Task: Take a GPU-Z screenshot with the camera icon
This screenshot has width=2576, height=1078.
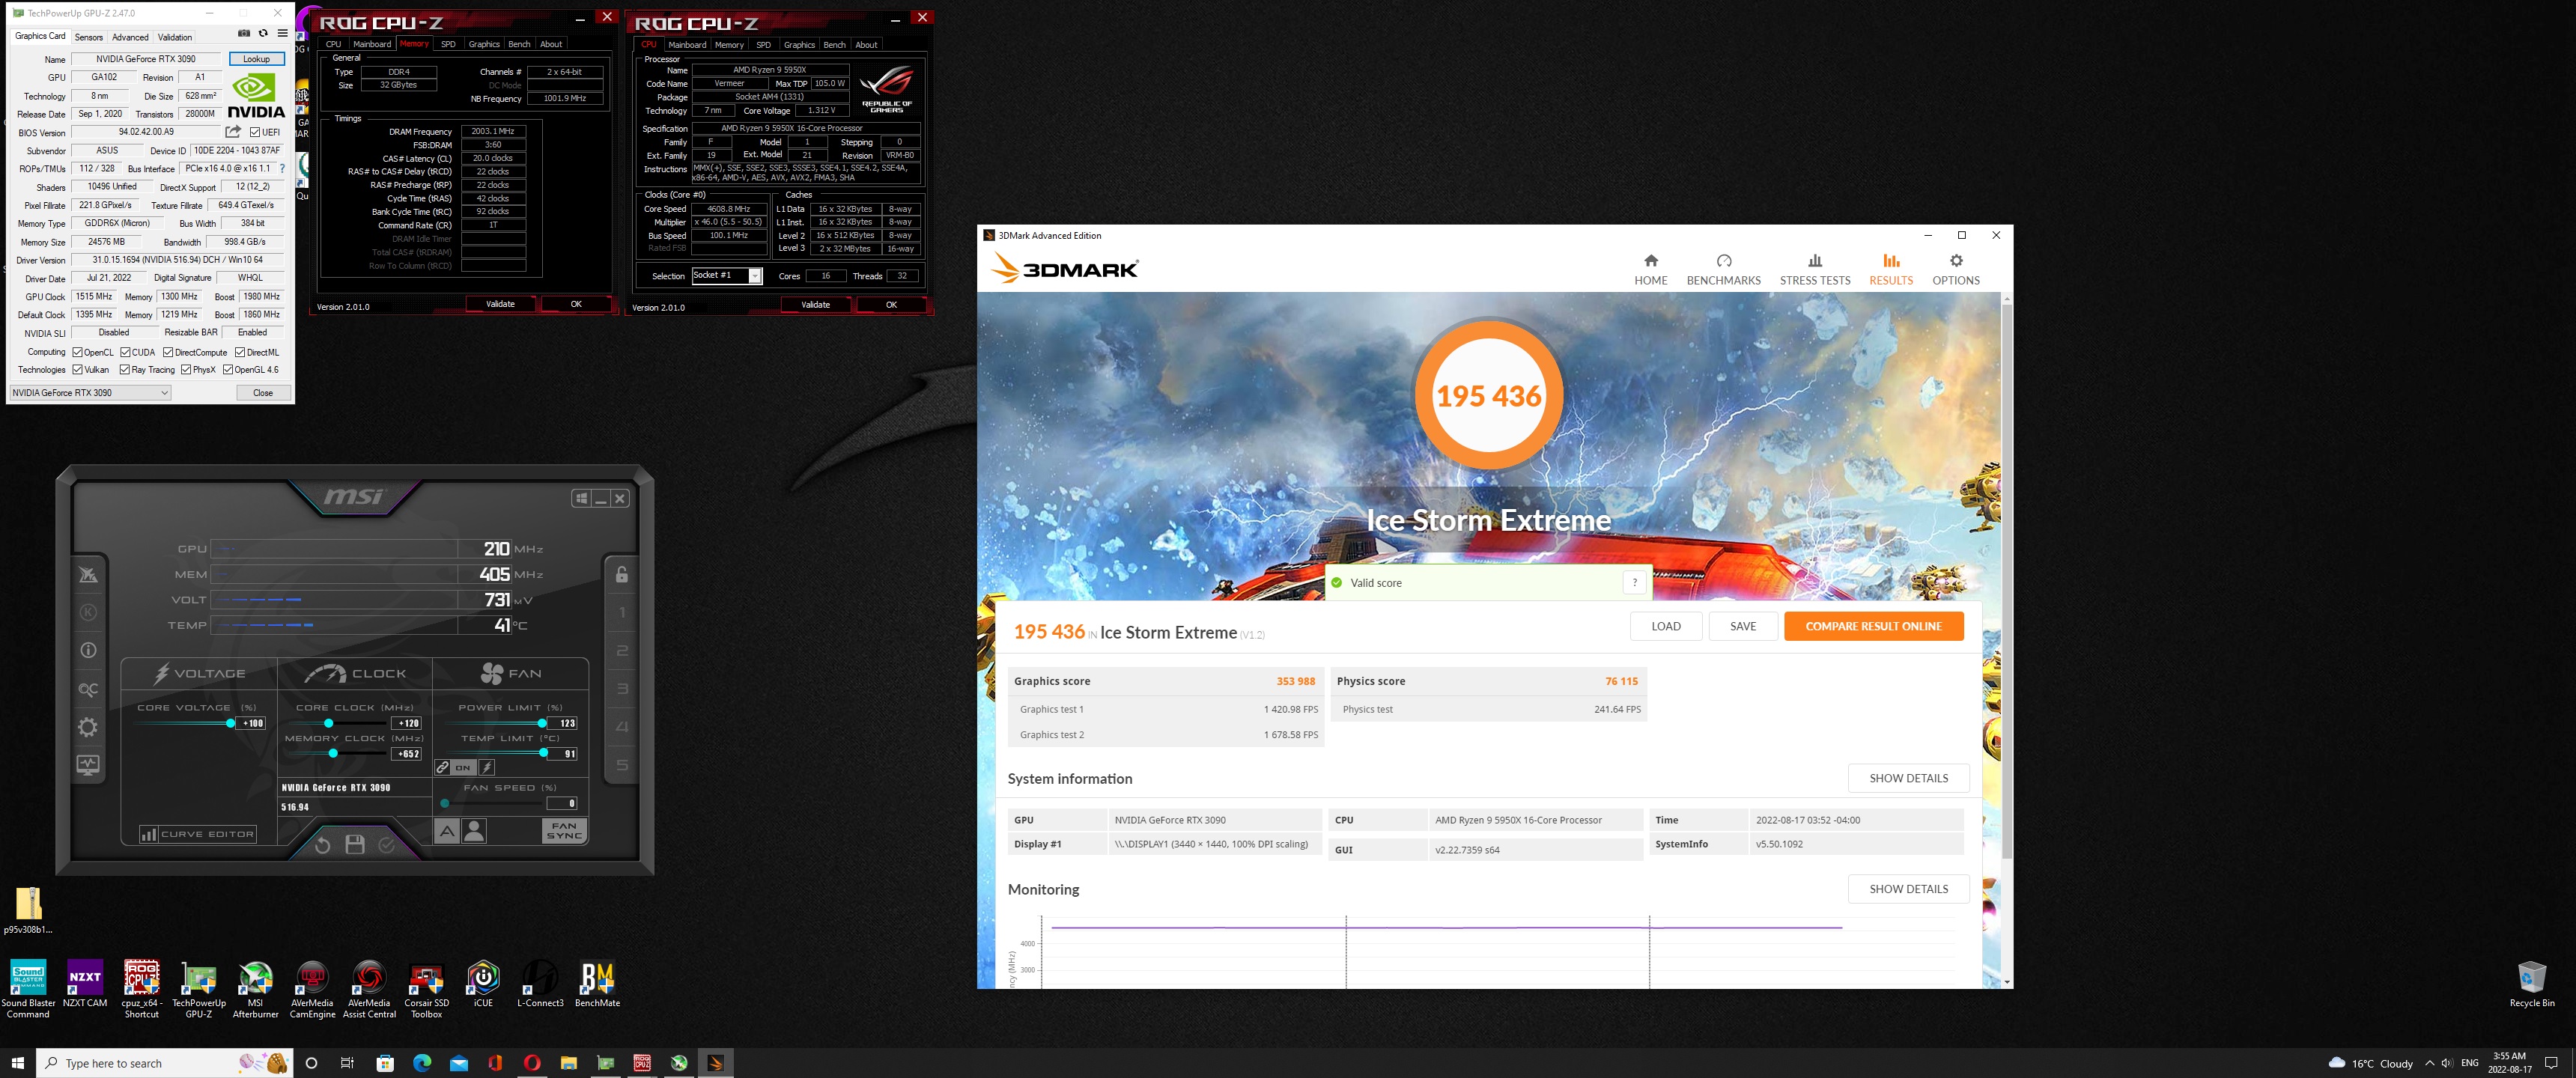Action: 244,33
